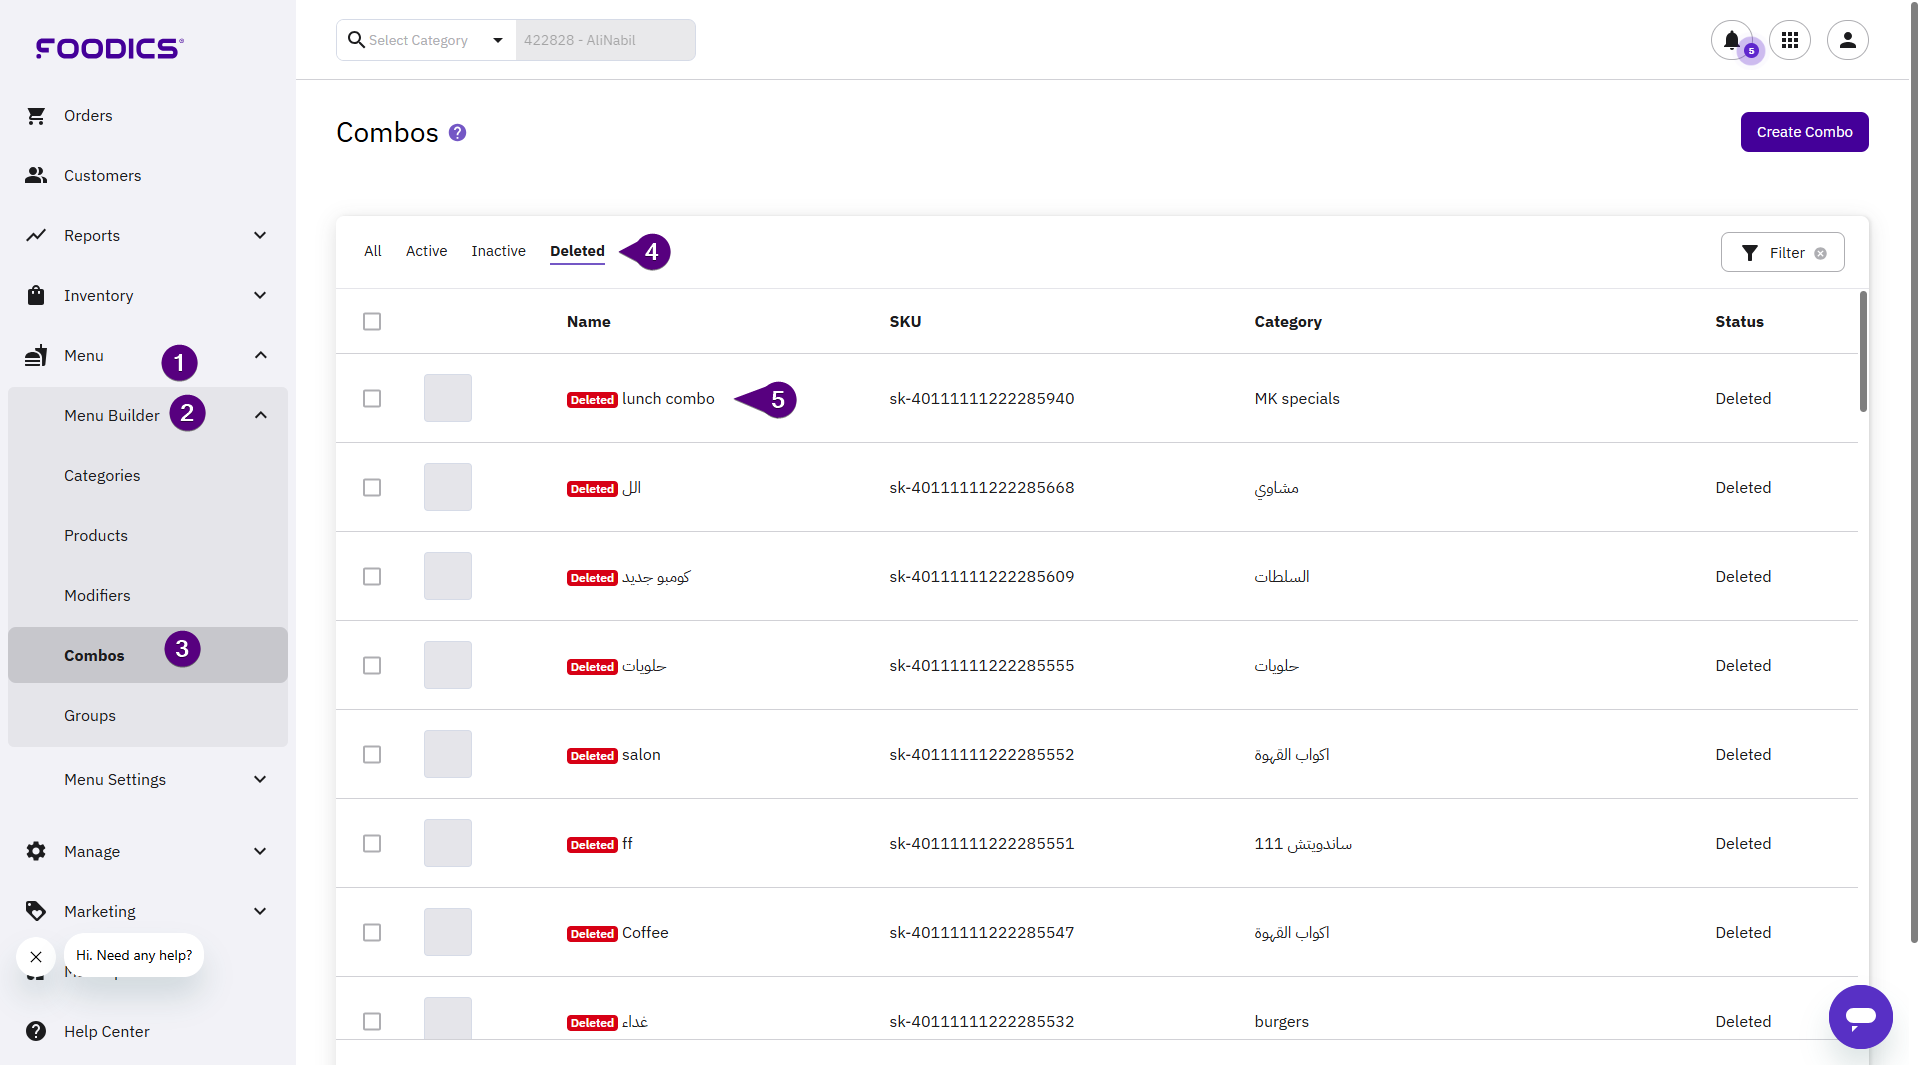This screenshot has width=1920, height=1065.
Task: Click the Customers people icon
Action: tap(36, 176)
